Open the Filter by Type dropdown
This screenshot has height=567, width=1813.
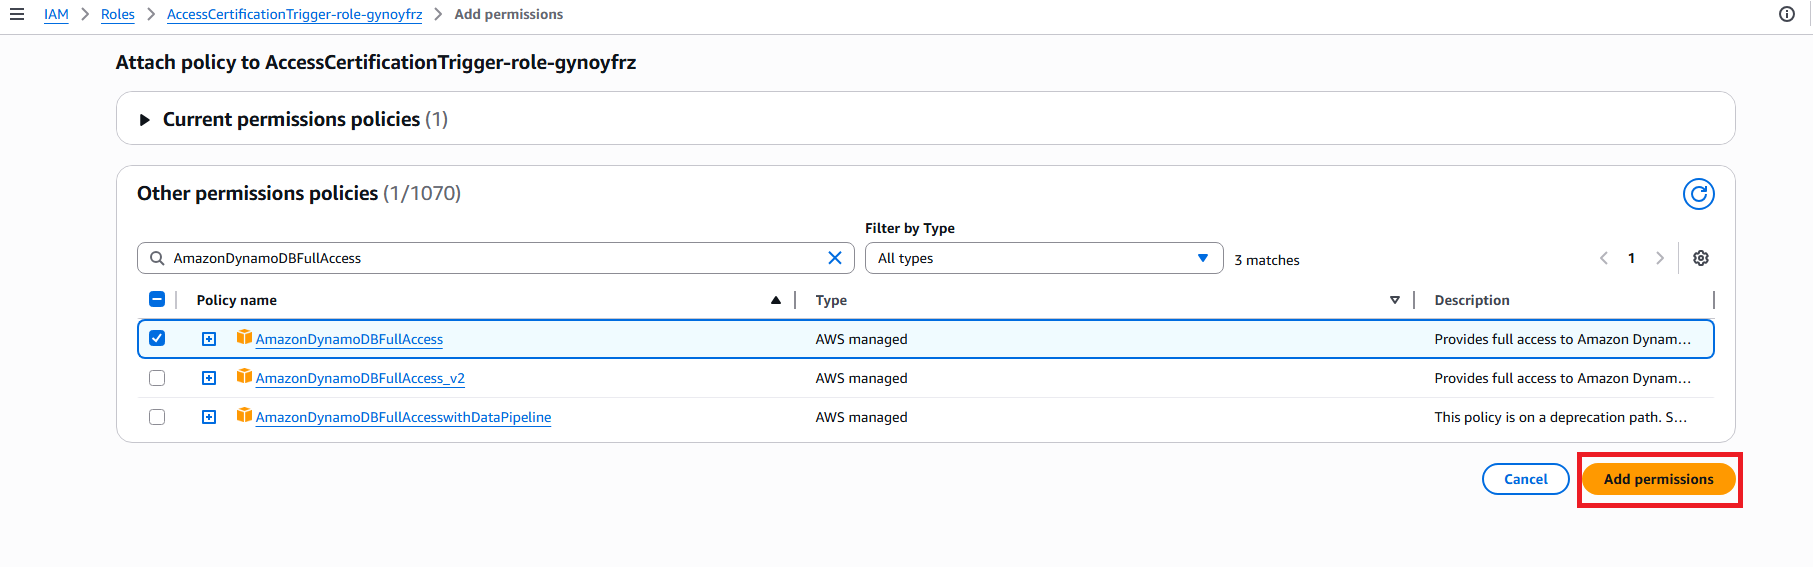tap(1044, 258)
